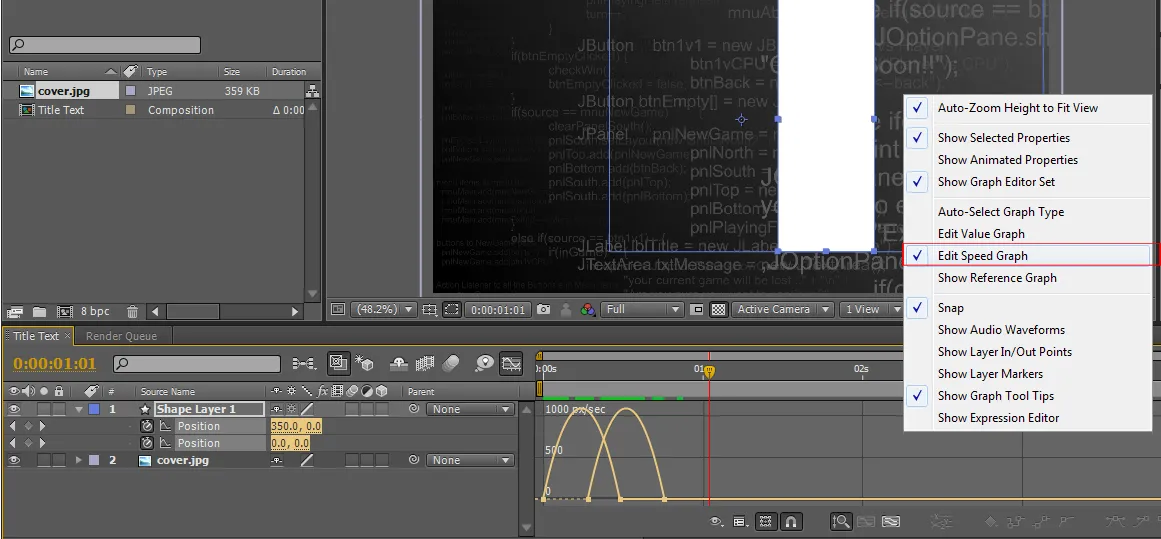
Task: Select Title Text timeline tab
Action: pyautogui.click(x=36, y=336)
